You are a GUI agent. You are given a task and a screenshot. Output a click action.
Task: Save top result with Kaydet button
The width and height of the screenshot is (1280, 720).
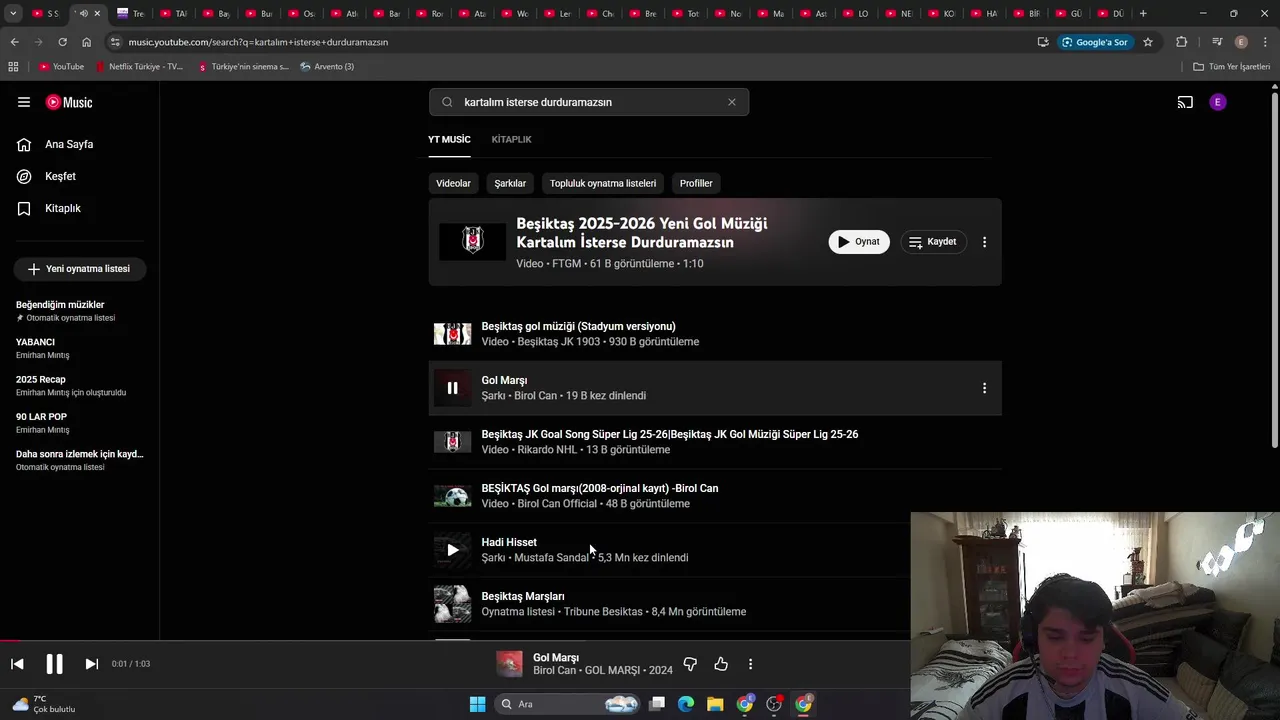(x=933, y=242)
